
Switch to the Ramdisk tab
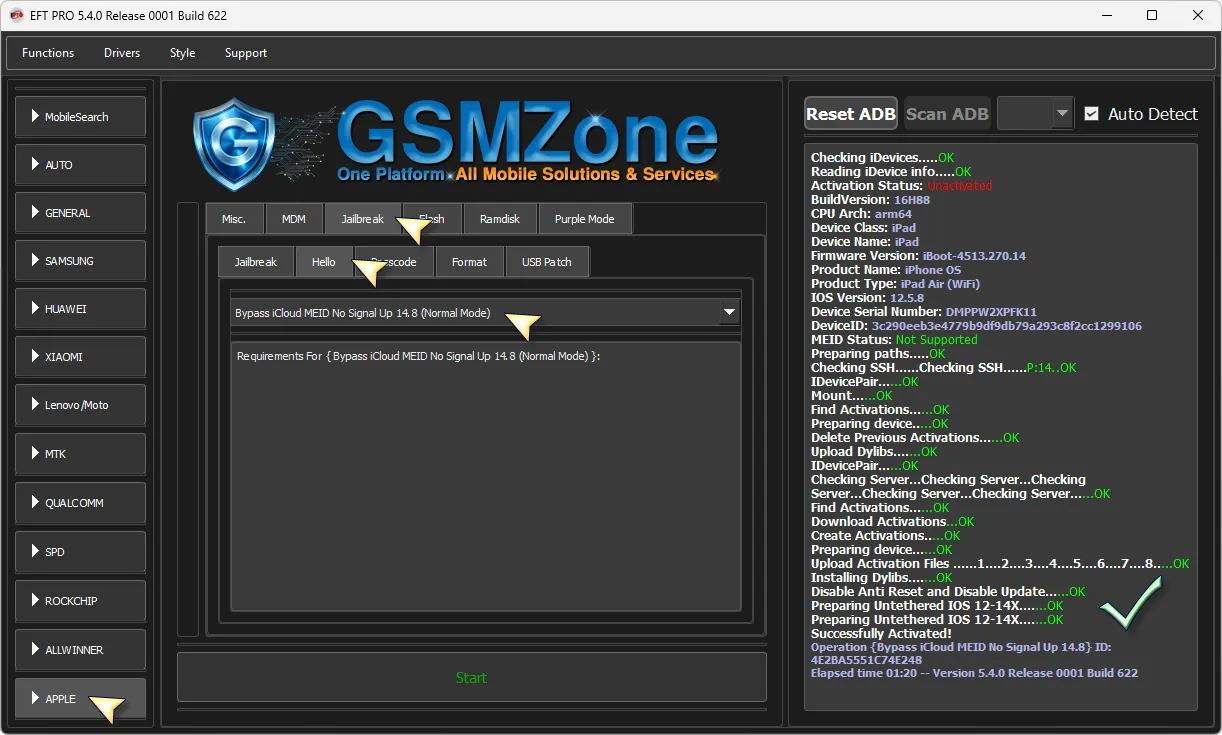click(x=499, y=219)
